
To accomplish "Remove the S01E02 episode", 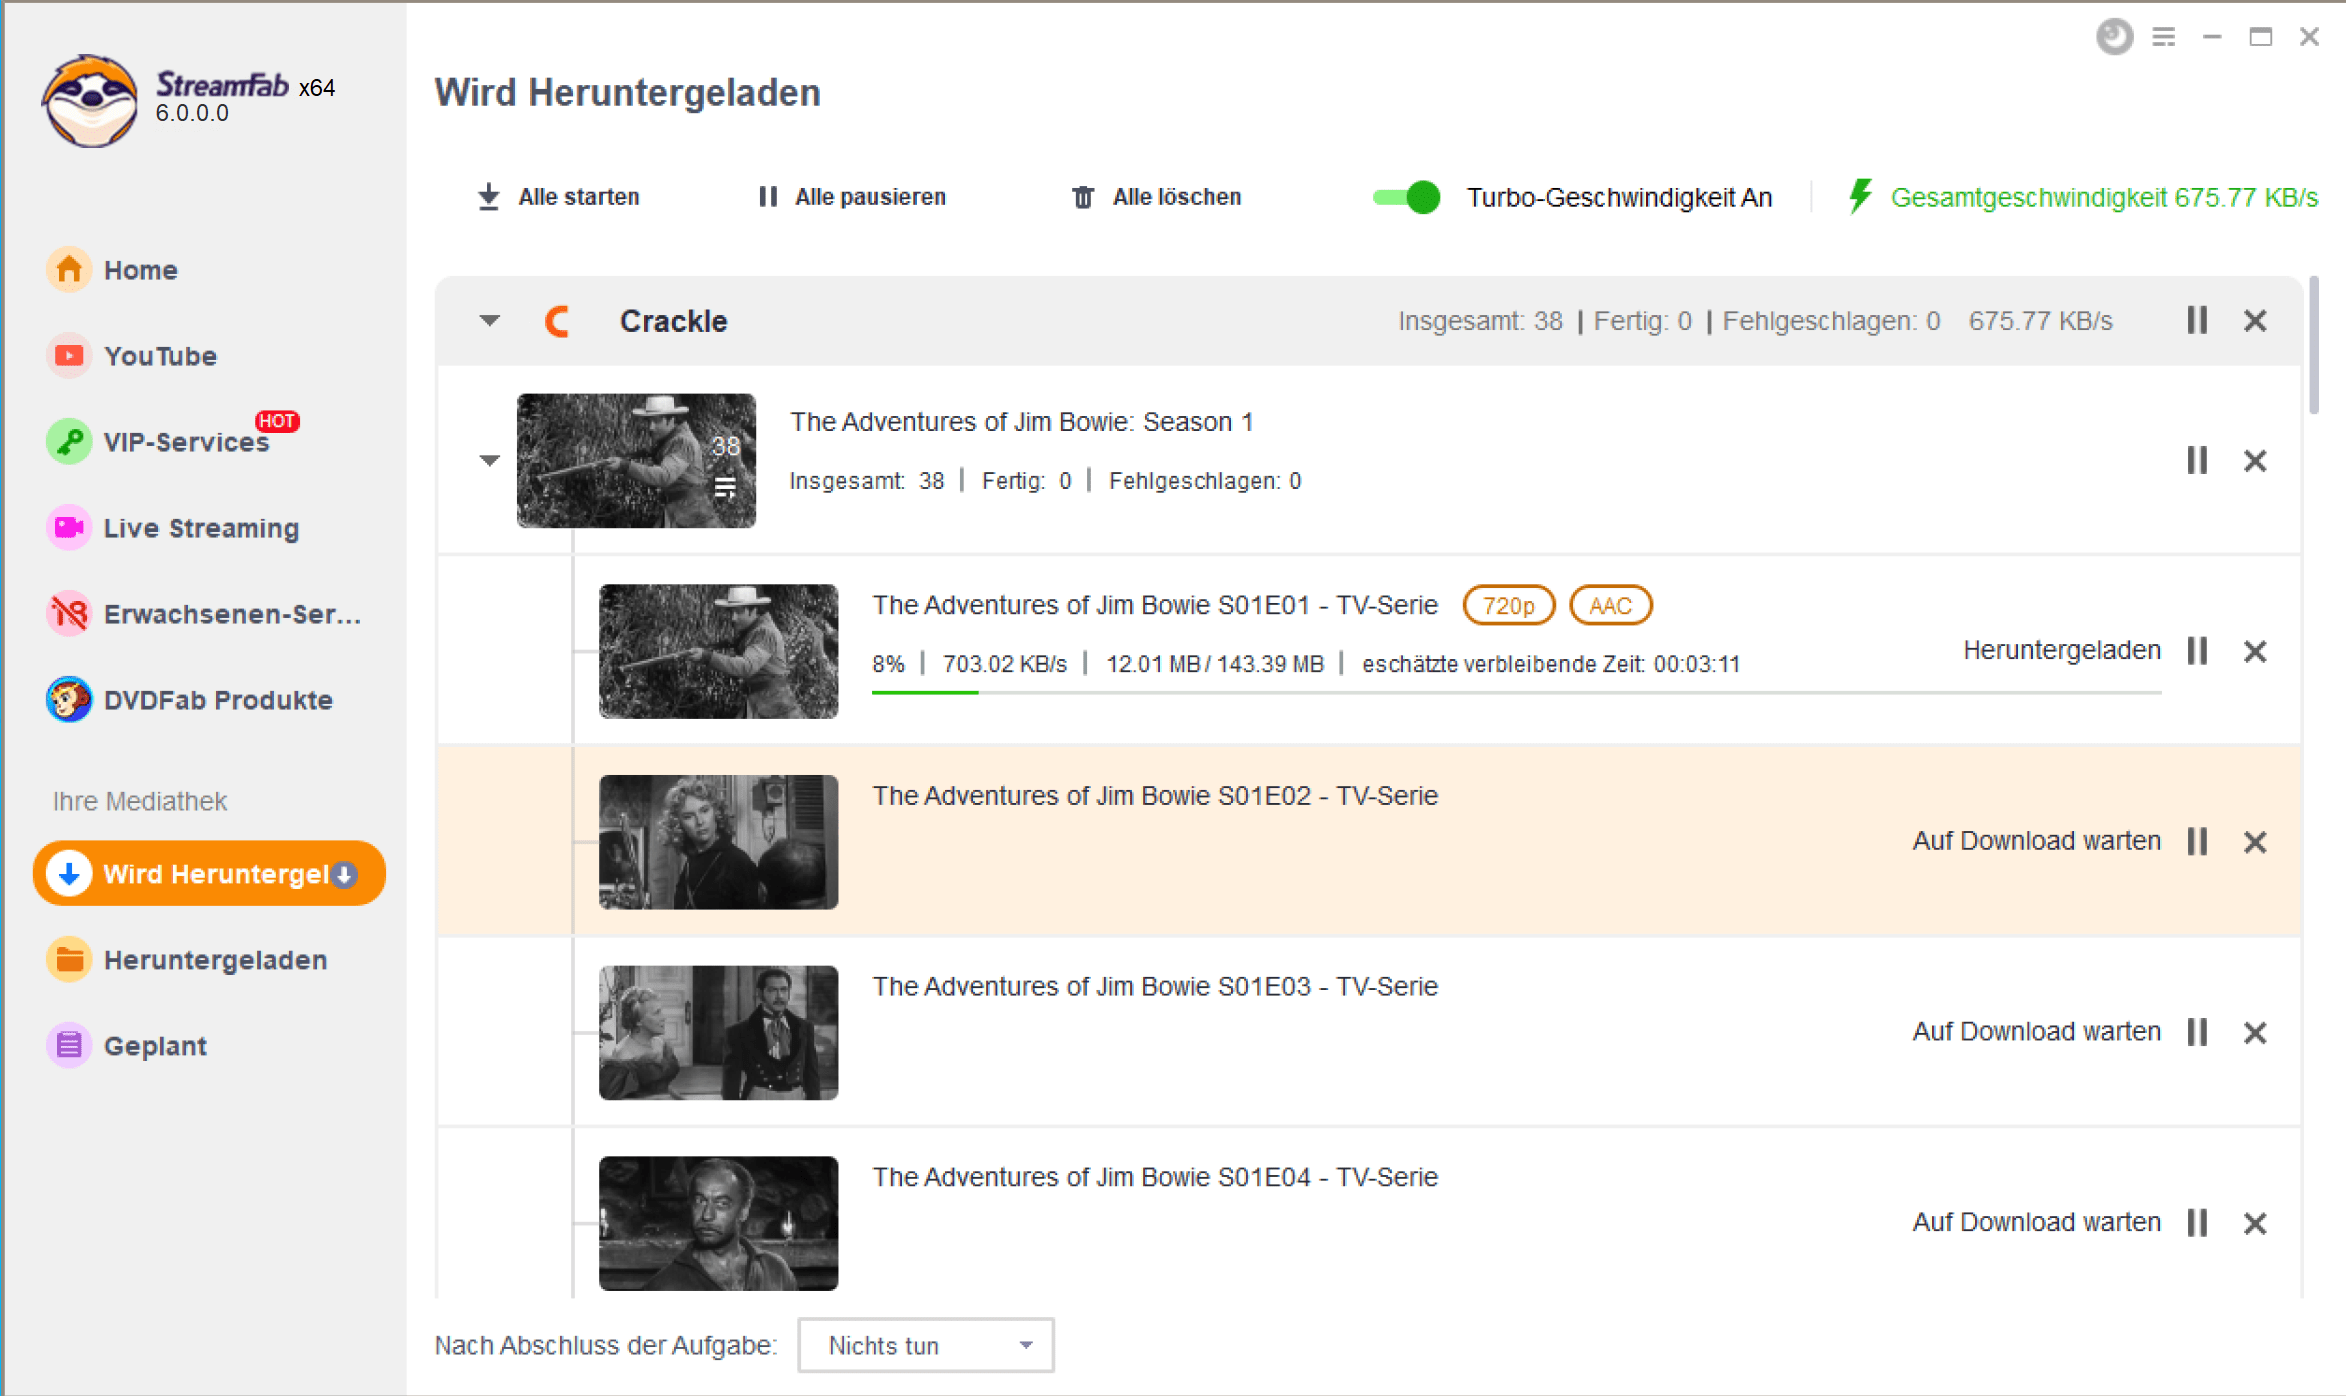I will coord(2255,842).
